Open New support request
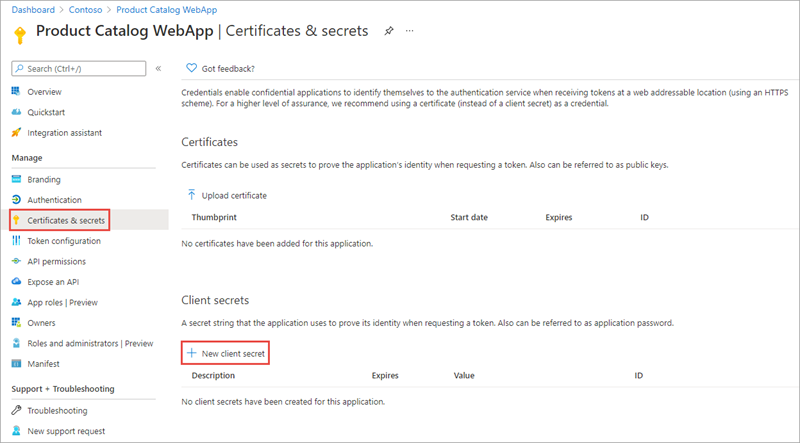 (66, 431)
